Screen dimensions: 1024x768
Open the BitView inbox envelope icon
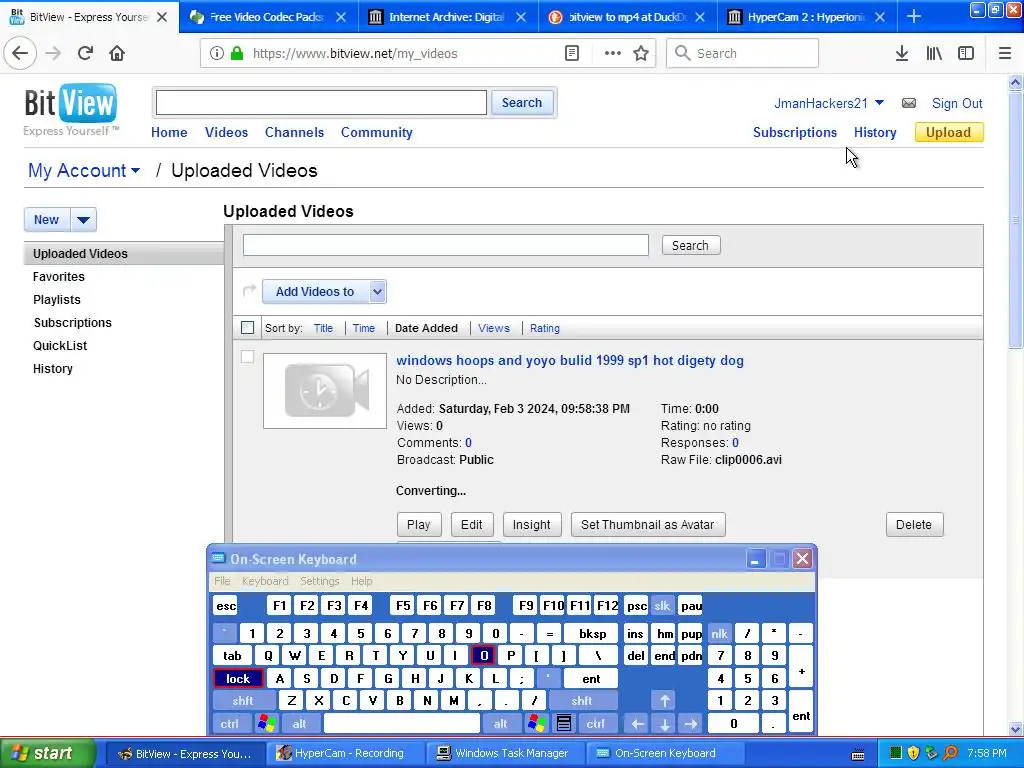[908, 103]
